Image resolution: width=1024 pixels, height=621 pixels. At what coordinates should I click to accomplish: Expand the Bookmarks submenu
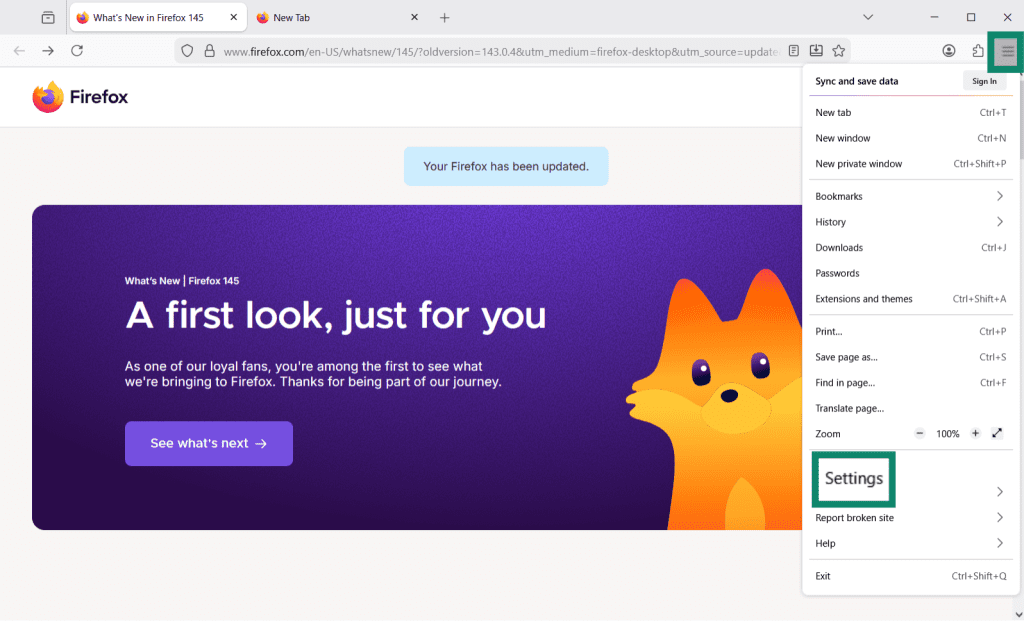click(910, 196)
